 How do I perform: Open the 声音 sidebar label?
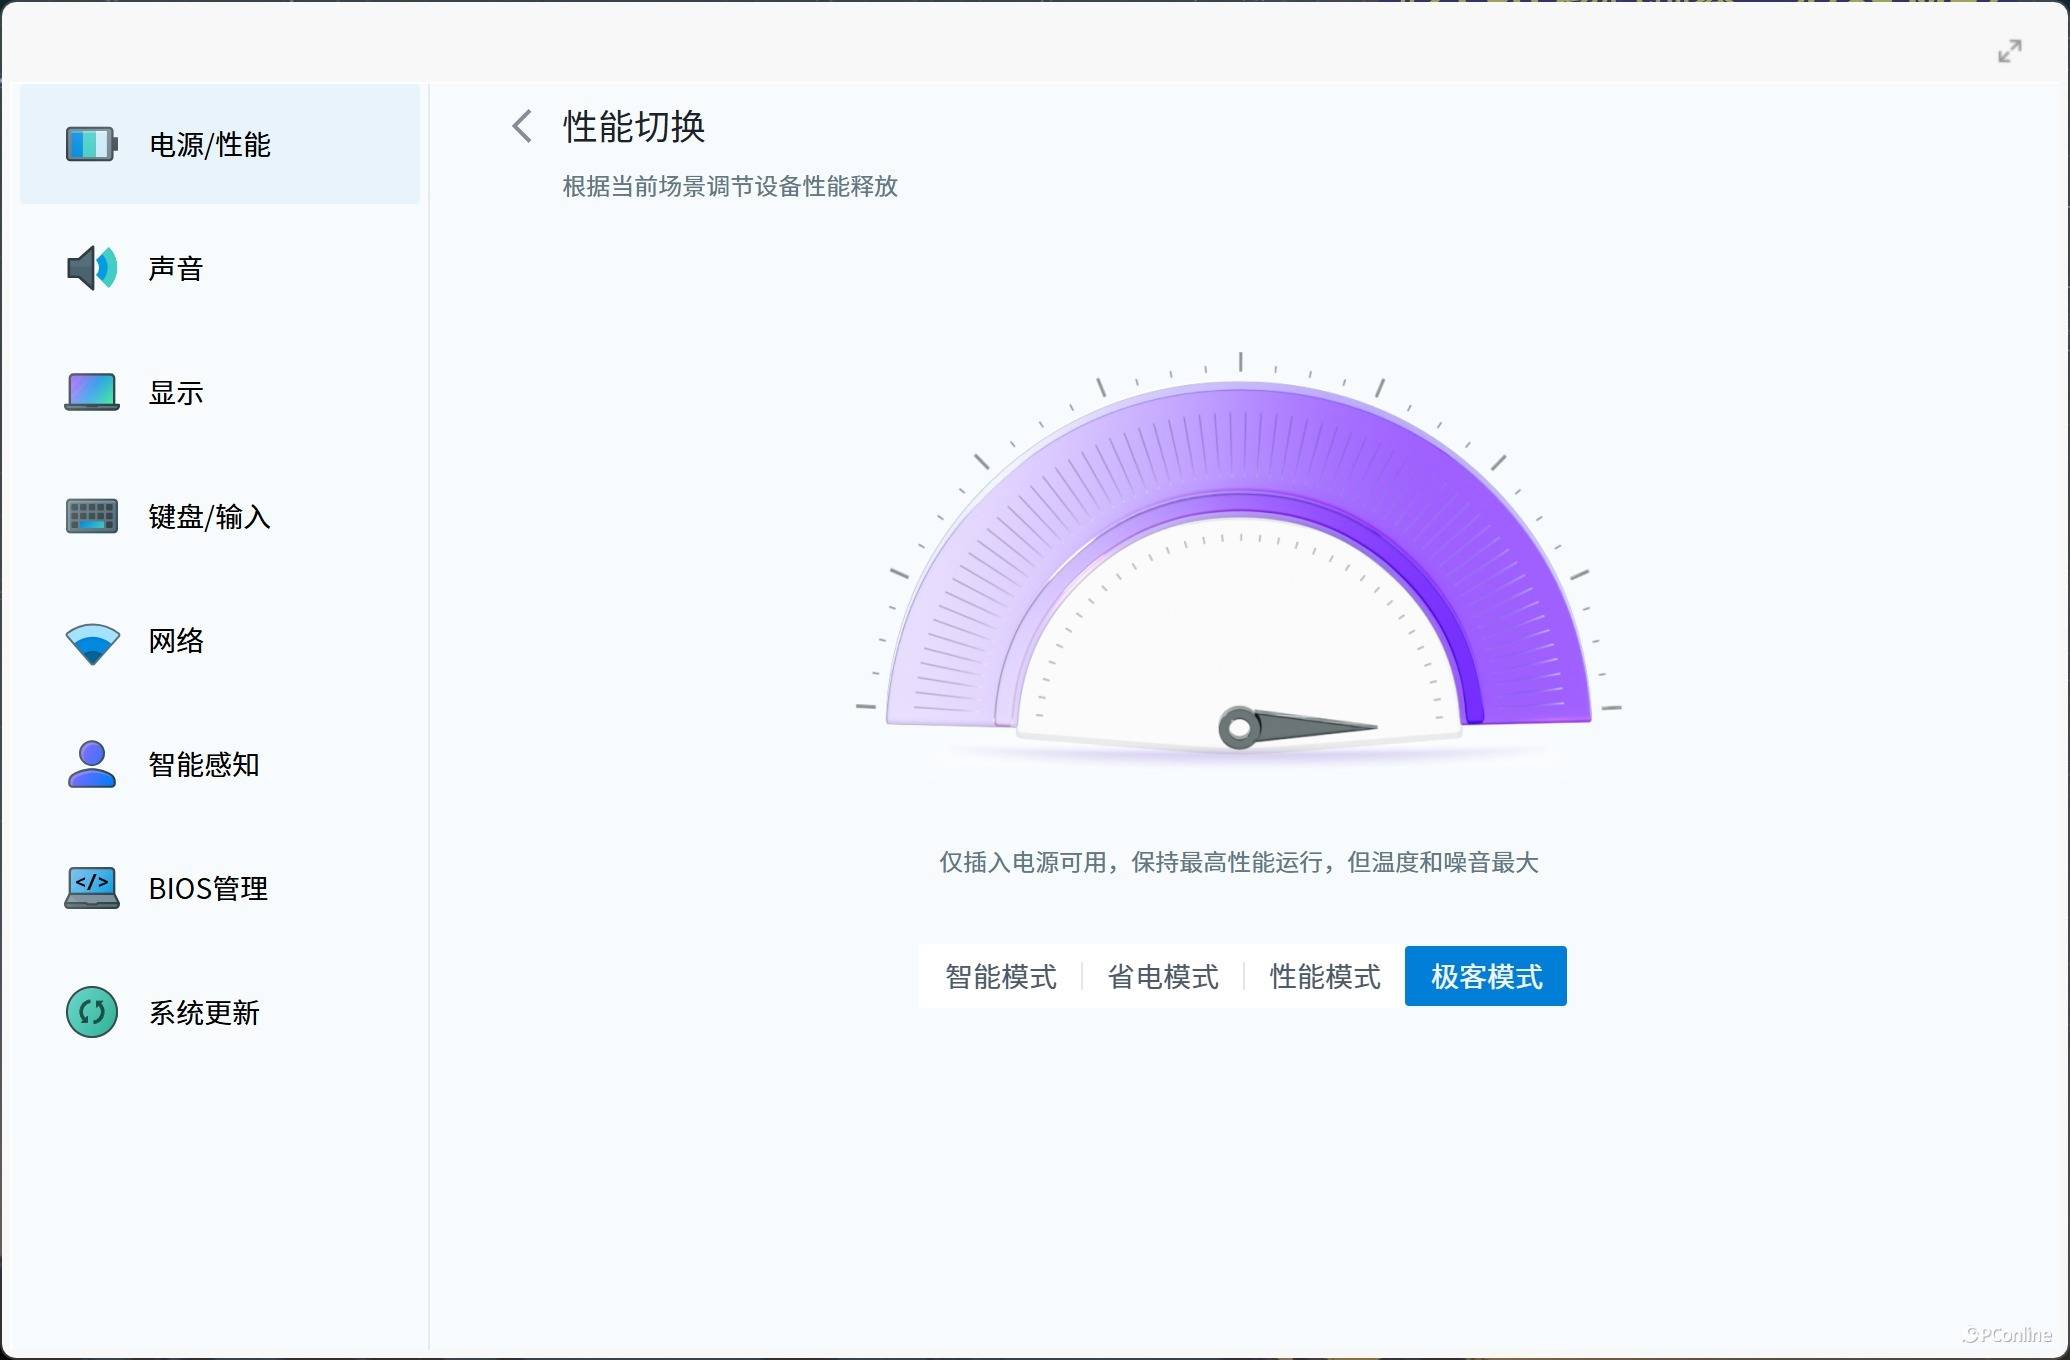pyautogui.click(x=176, y=268)
